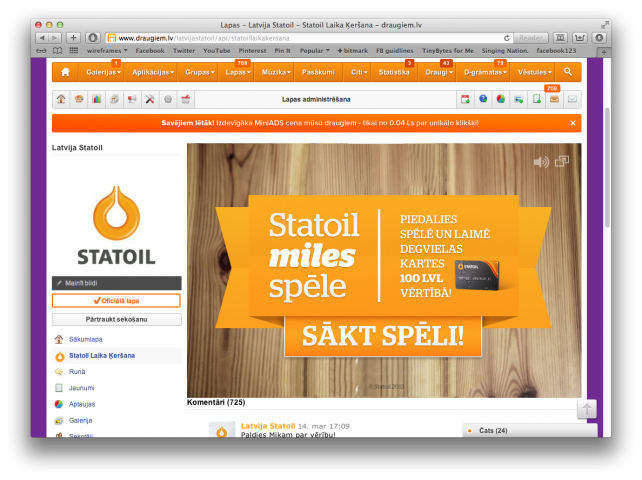Viewport: 642px width, 480px height.
Task: Click the orange home icon in navigation bar
Action: point(65,72)
